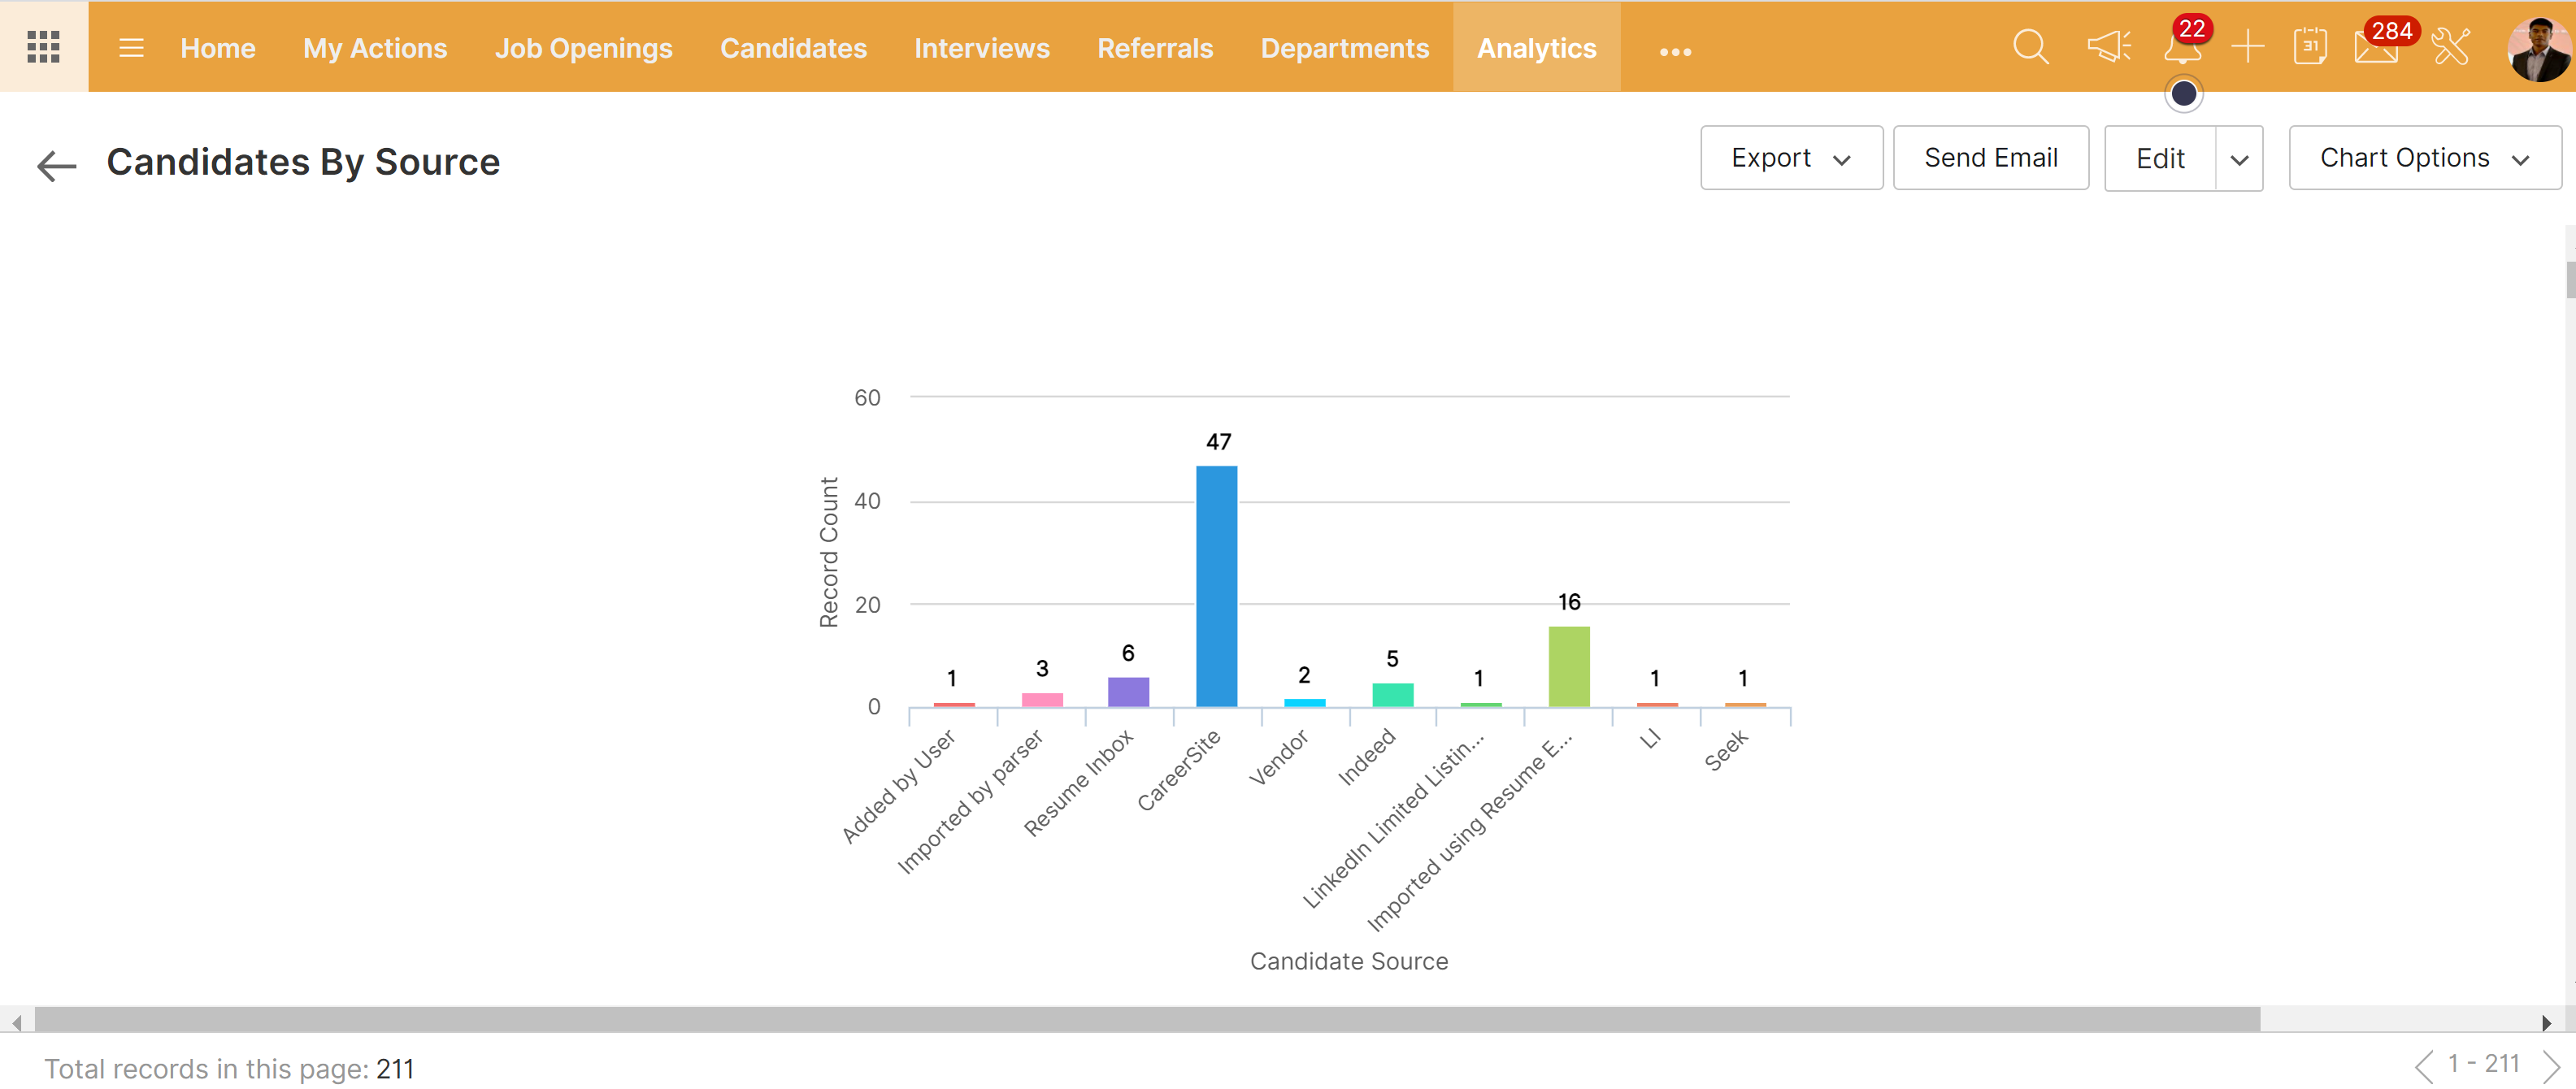The width and height of the screenshot is (2576, 1089).
Task: Expand the arrow next to Edit
Action: click(x=2239, y=159)
